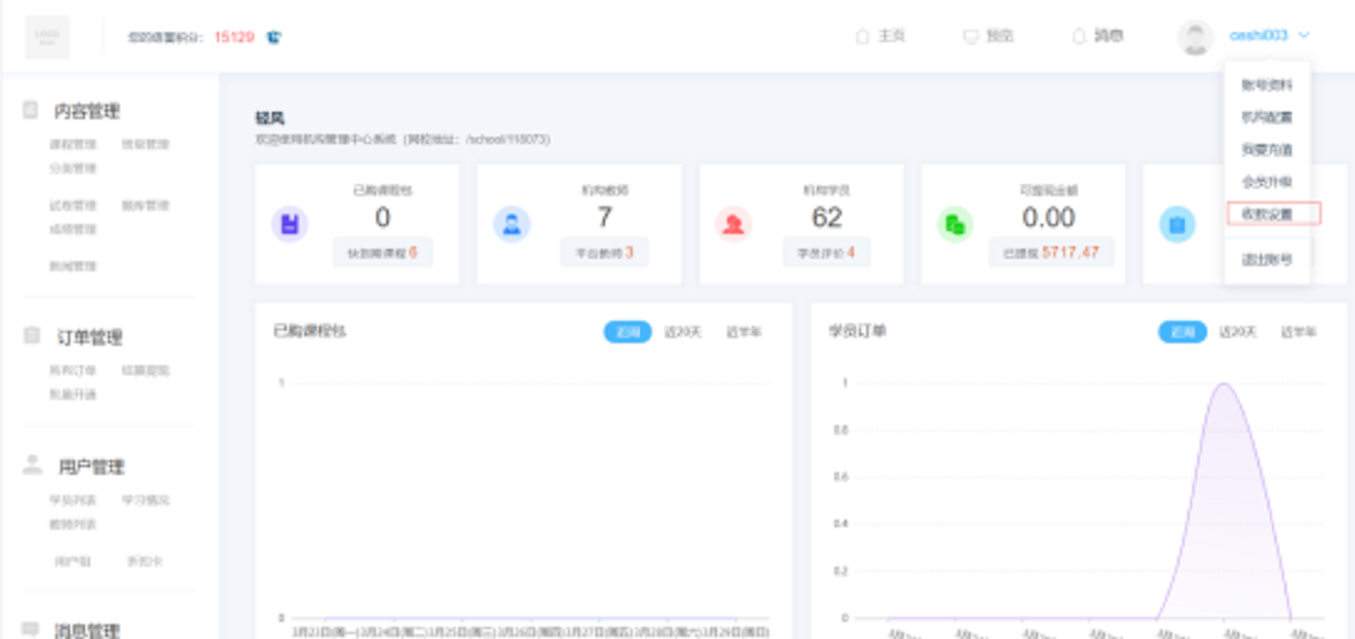
Task: Click the purple 已购课程包 card icon
Action: [x=290, y=225]
